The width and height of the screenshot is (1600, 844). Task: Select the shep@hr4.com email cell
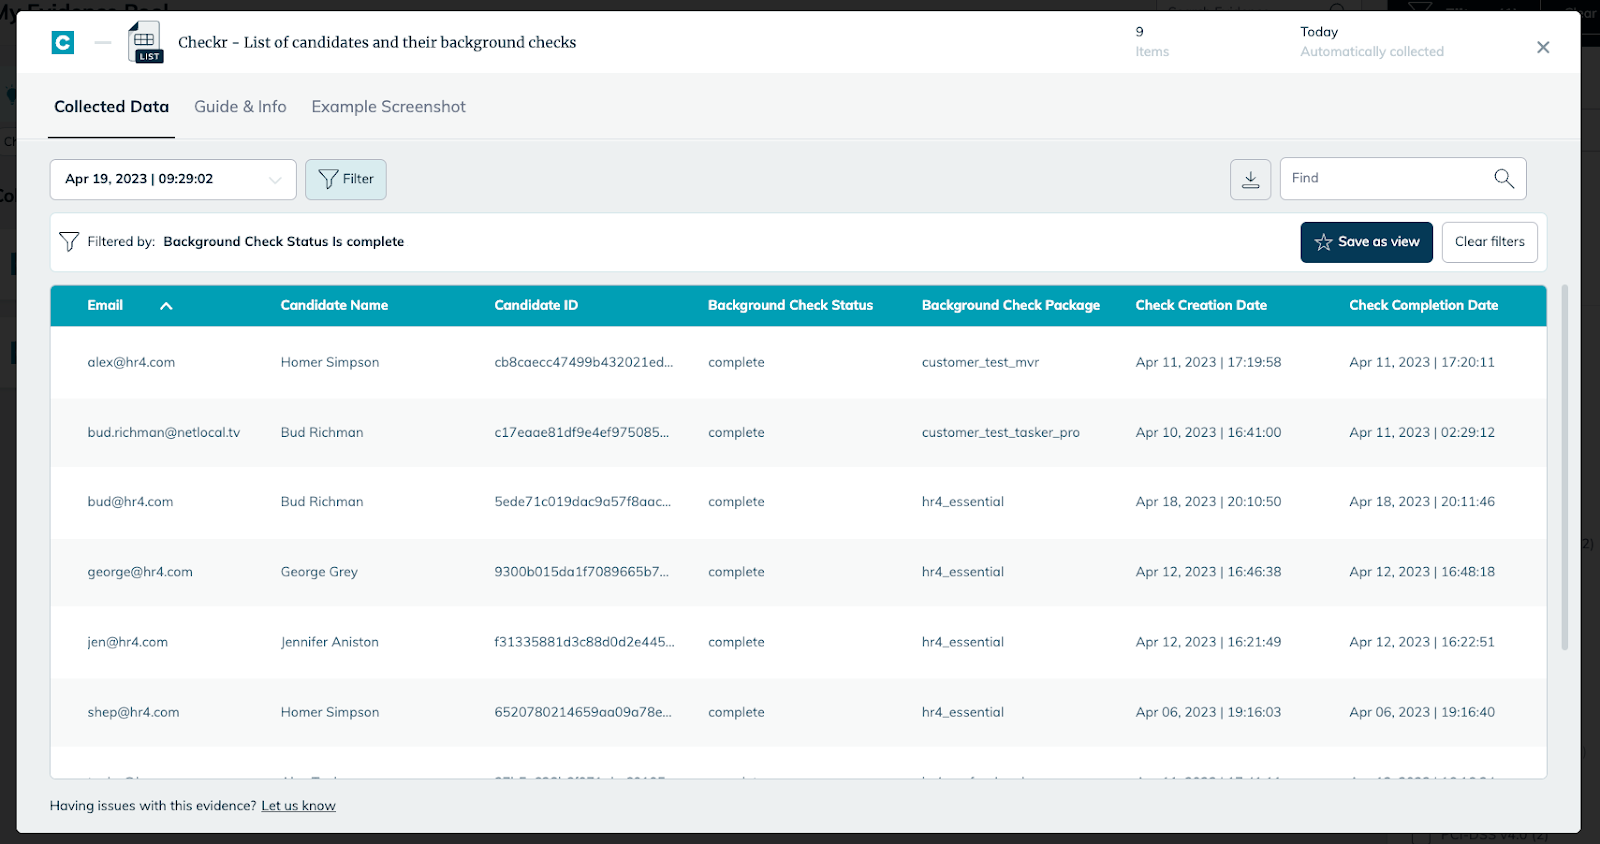coord(133,712)
